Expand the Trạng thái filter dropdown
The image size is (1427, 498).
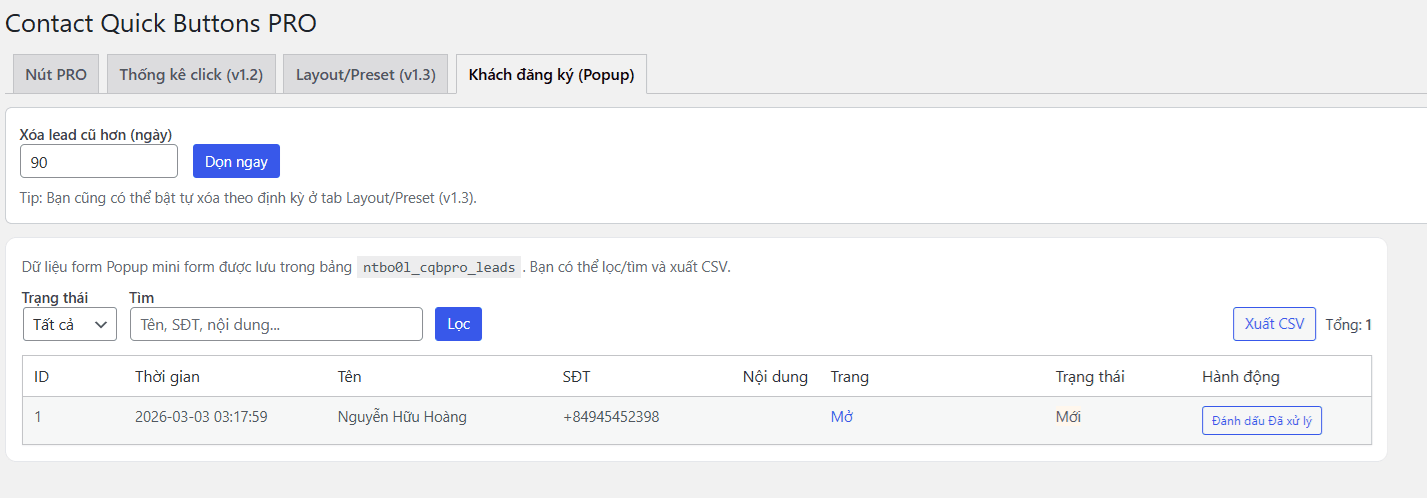pos(69,324)
